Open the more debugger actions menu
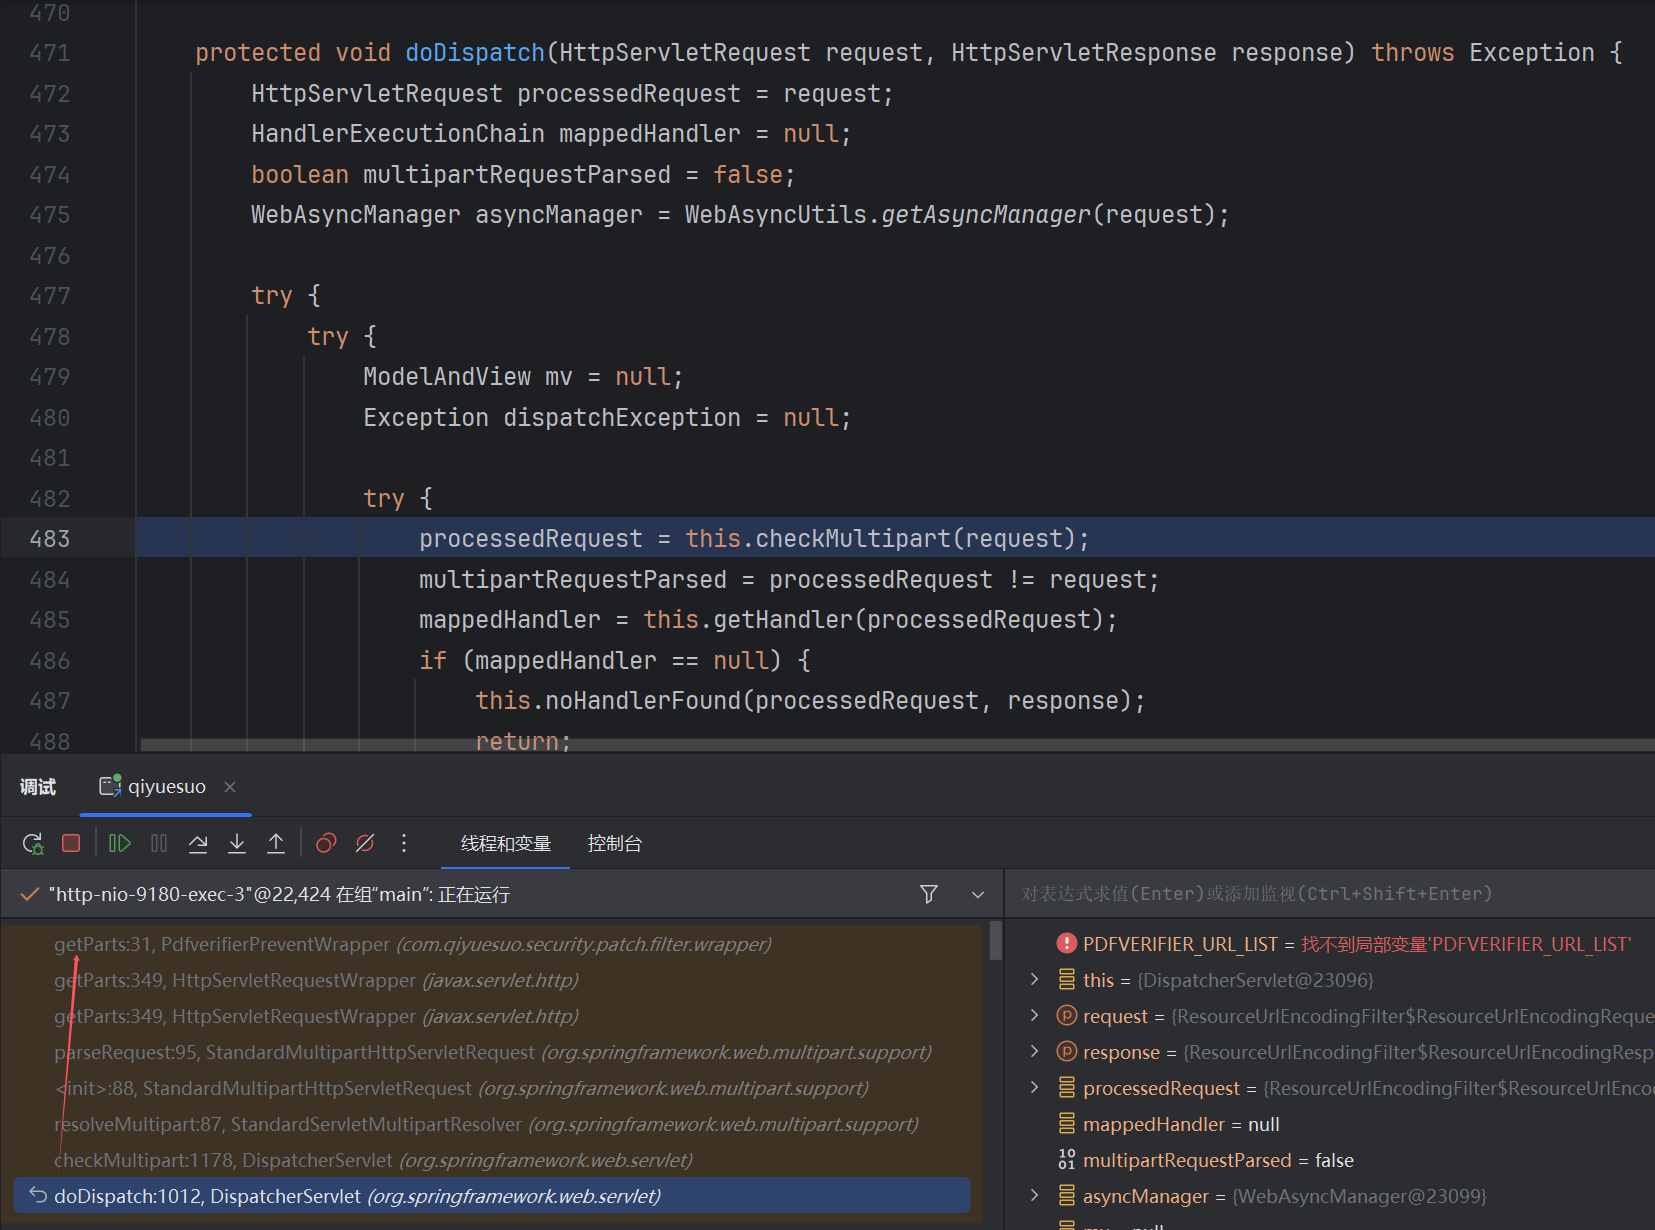Viewport: 1655px width, 1230px height. [x=404, y=844]
